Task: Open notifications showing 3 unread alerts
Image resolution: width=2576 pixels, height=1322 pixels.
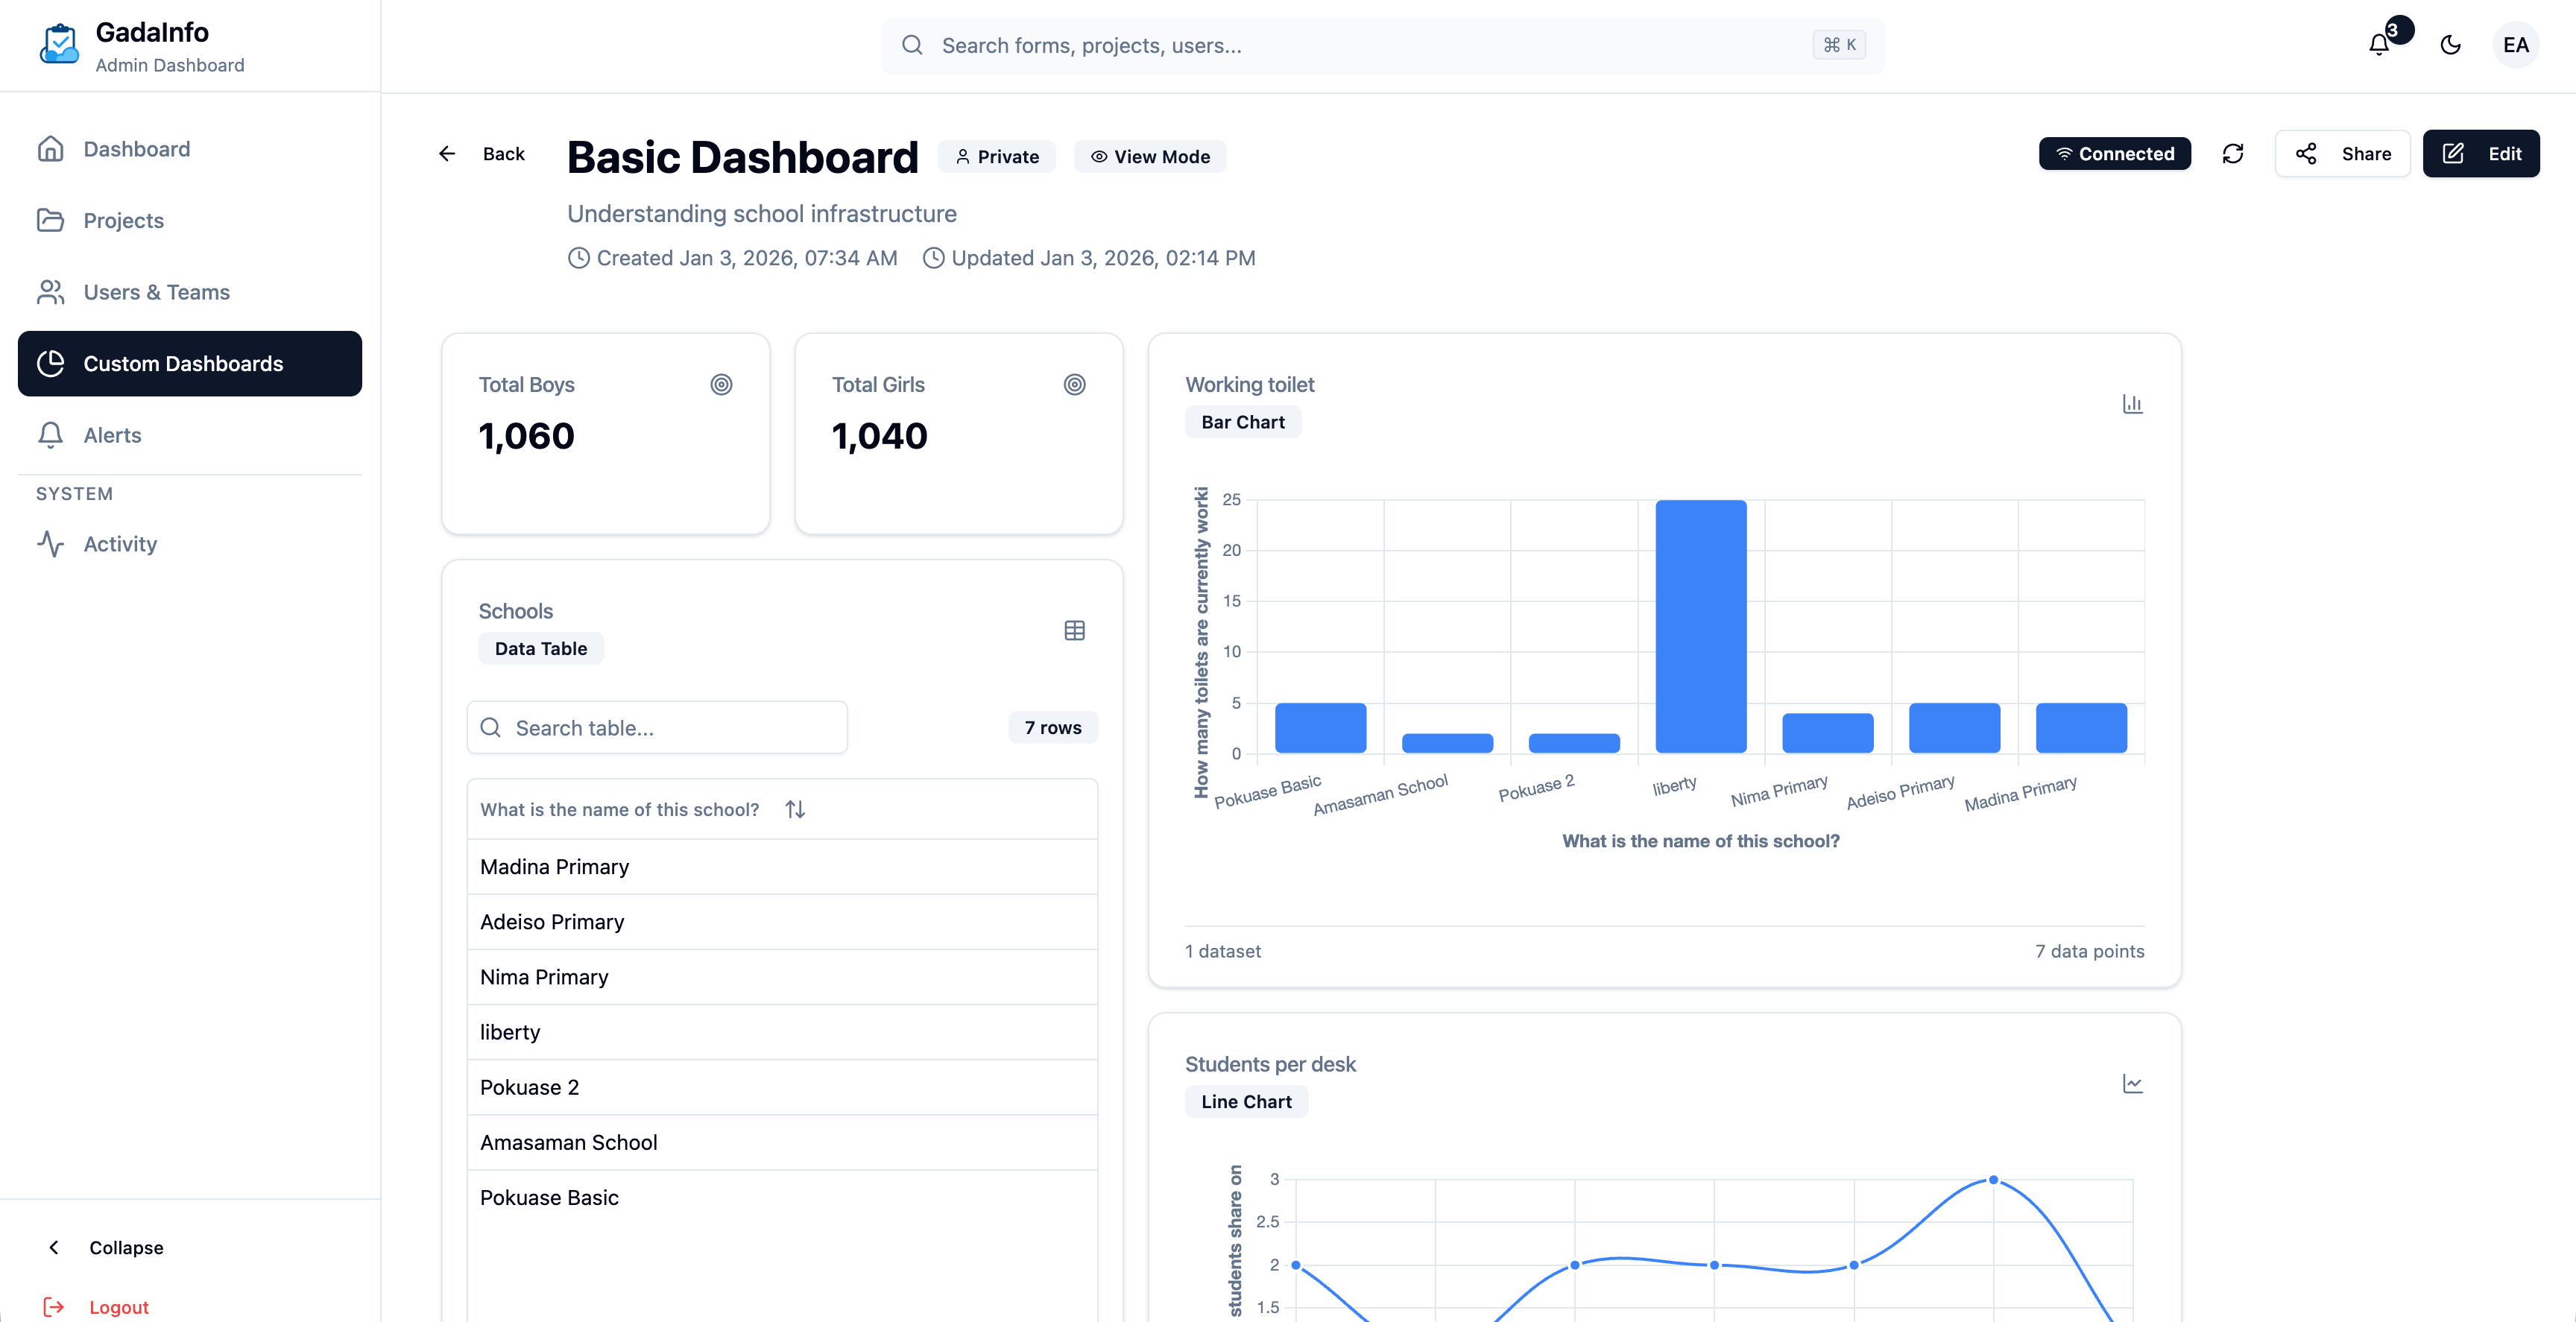Action: tap(2378, 45)
